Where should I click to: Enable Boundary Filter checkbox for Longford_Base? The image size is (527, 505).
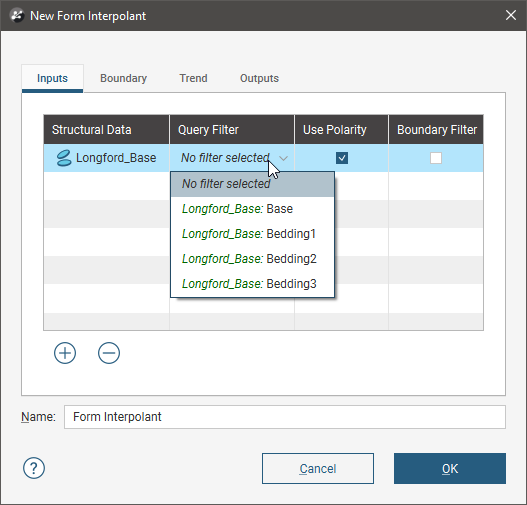(x=436, y=158)
